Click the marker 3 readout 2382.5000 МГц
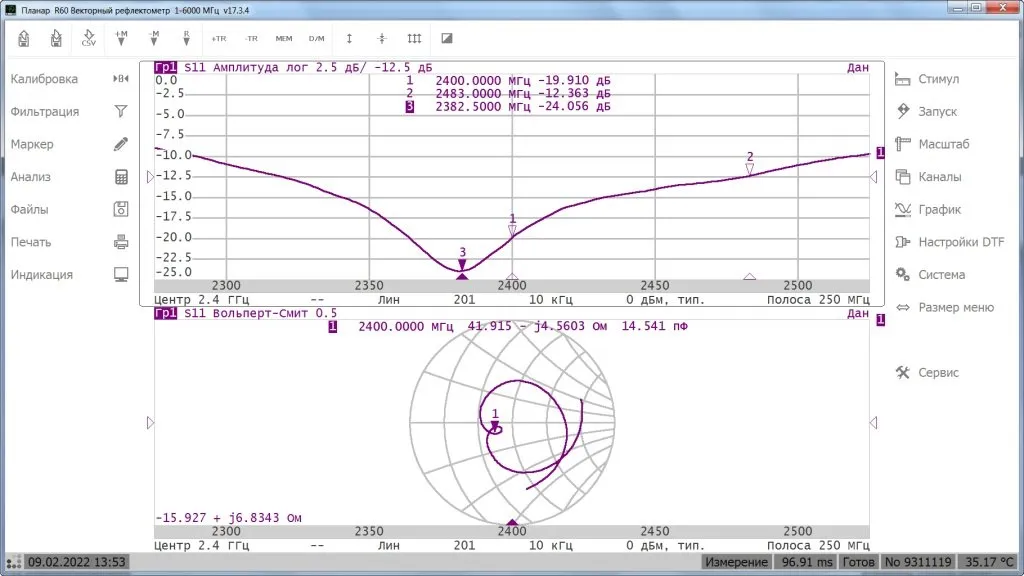Image resolution: width=1024 pixels, height=576 pixels. pyautogui.click(x=483, y=106)
